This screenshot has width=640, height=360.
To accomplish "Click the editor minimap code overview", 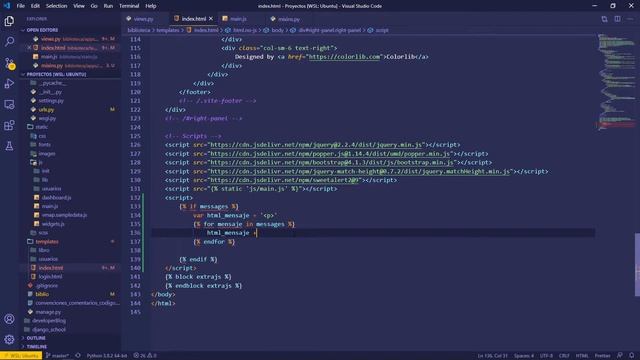I will [x=616, y=82].
